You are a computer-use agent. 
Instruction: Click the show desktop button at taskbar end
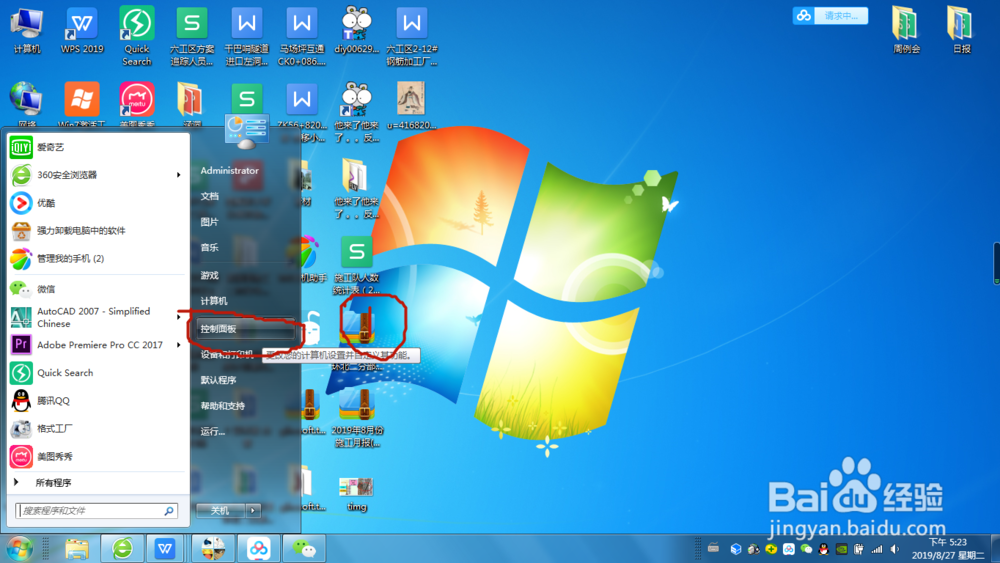(996, 548)
